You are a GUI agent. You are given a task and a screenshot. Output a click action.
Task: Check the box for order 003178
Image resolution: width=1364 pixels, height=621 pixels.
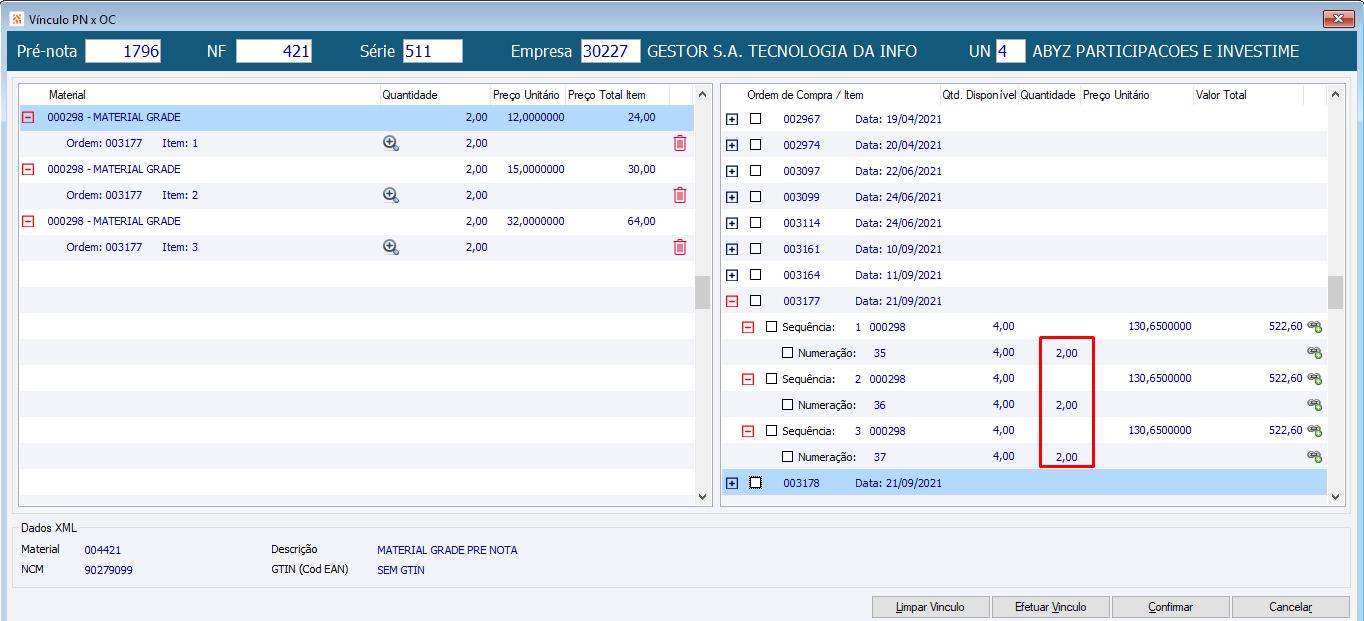click(756, 482)
